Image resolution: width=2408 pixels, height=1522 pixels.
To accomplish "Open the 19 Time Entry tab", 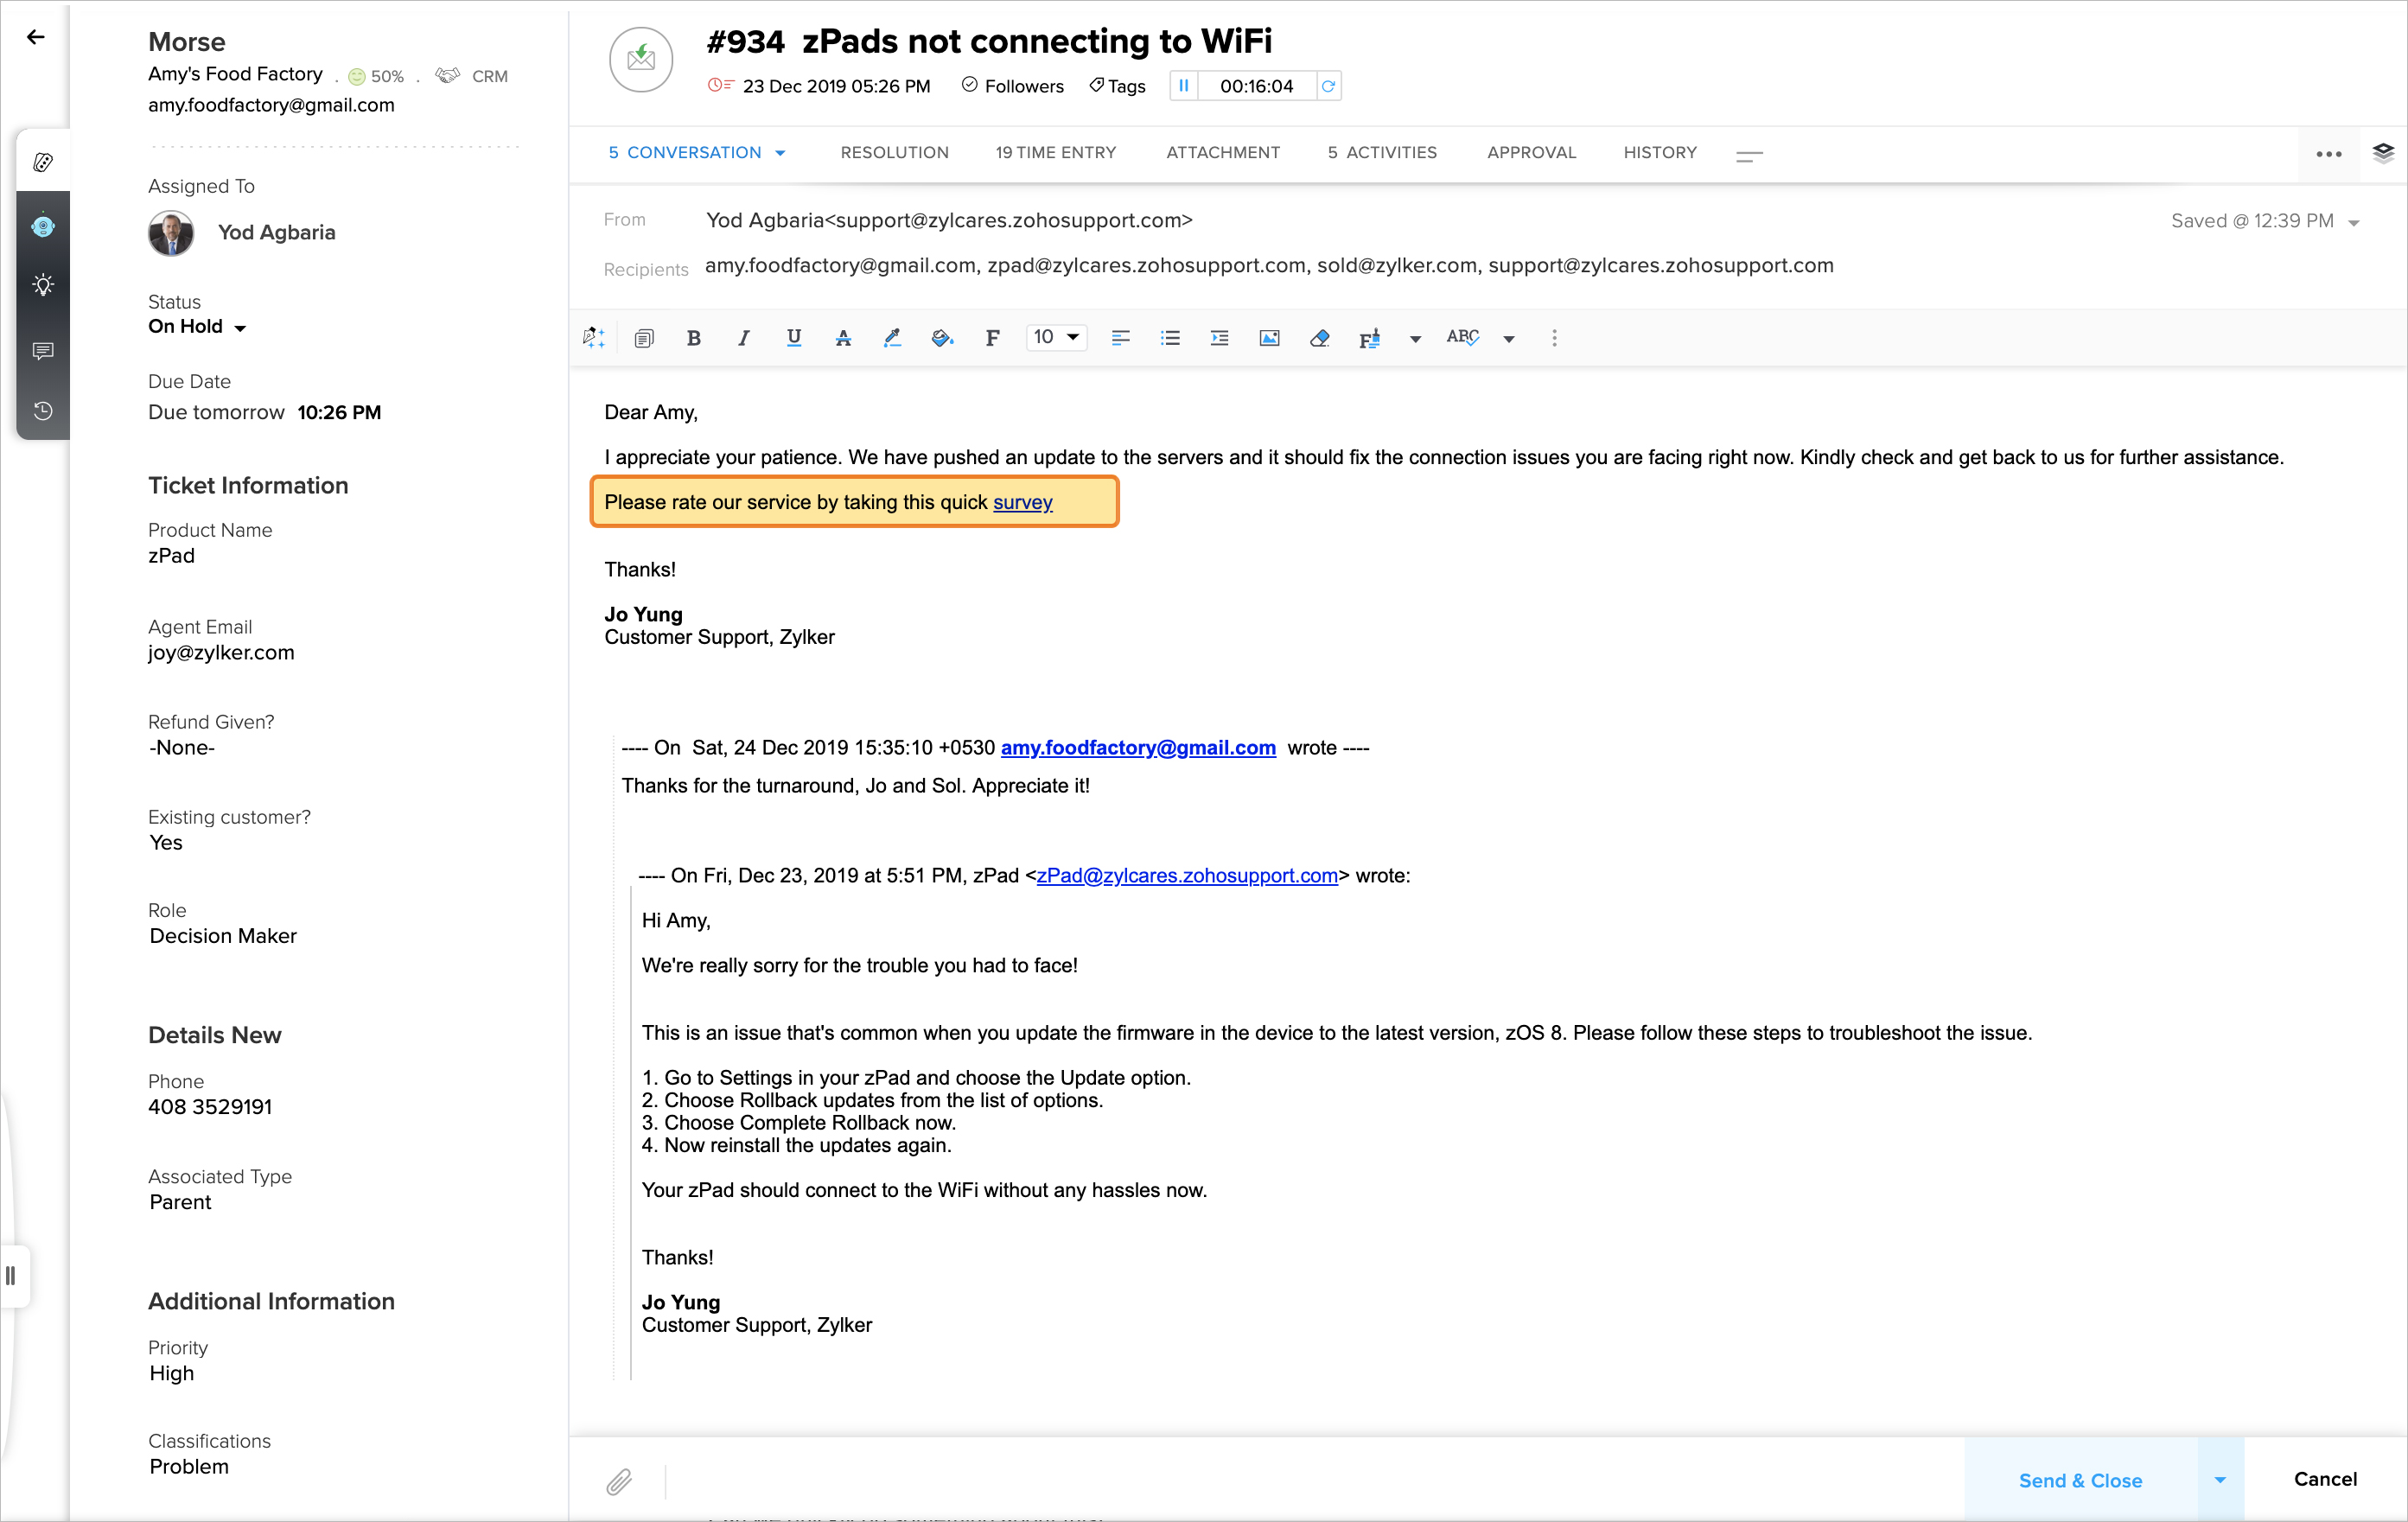I will pos(1055,152).
